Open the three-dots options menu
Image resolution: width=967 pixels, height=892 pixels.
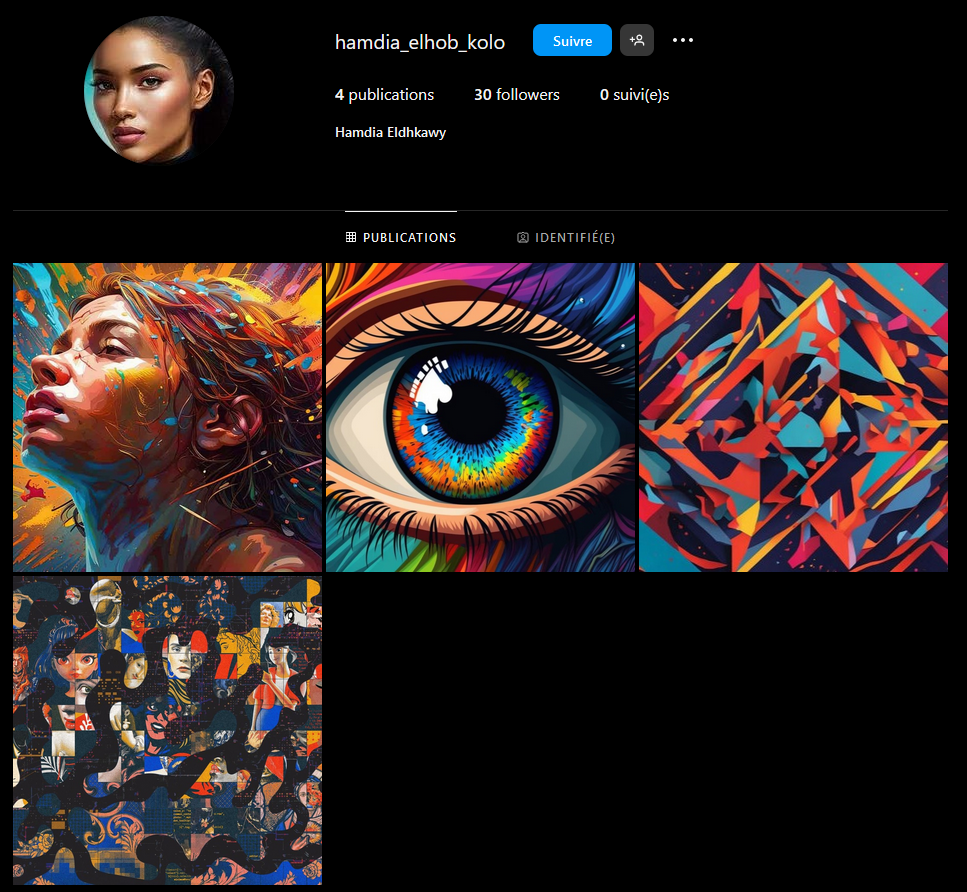(683, 40)
